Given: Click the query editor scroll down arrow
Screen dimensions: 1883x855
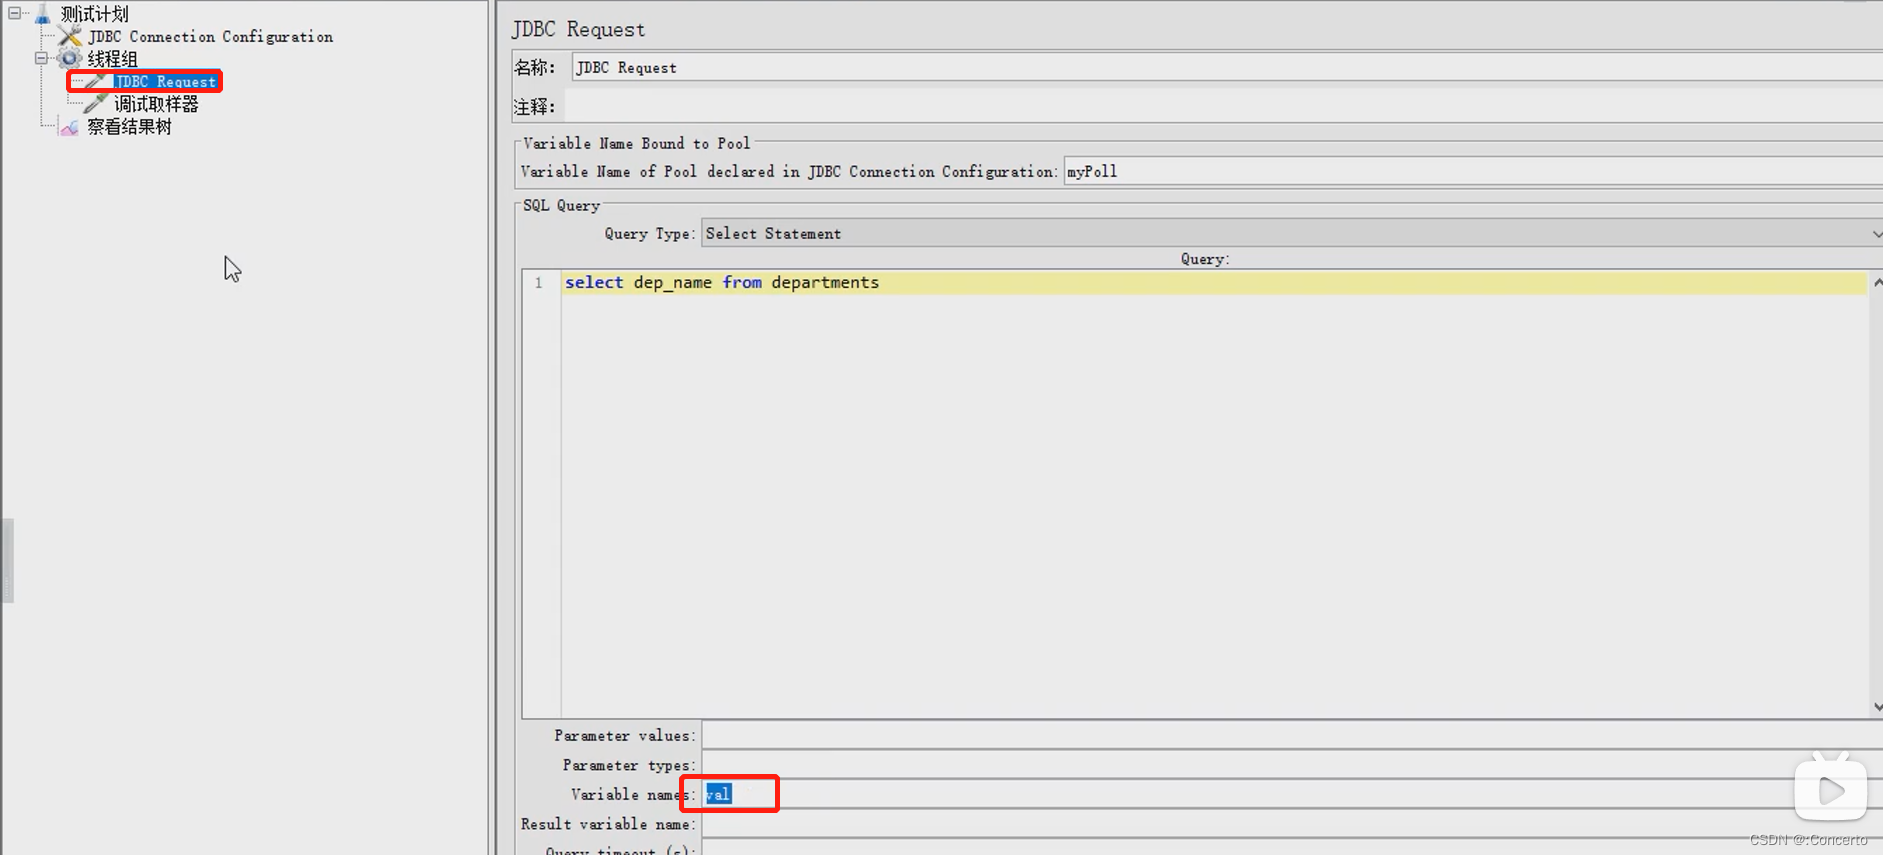Looking at the screenshot, I should 1877,706.
